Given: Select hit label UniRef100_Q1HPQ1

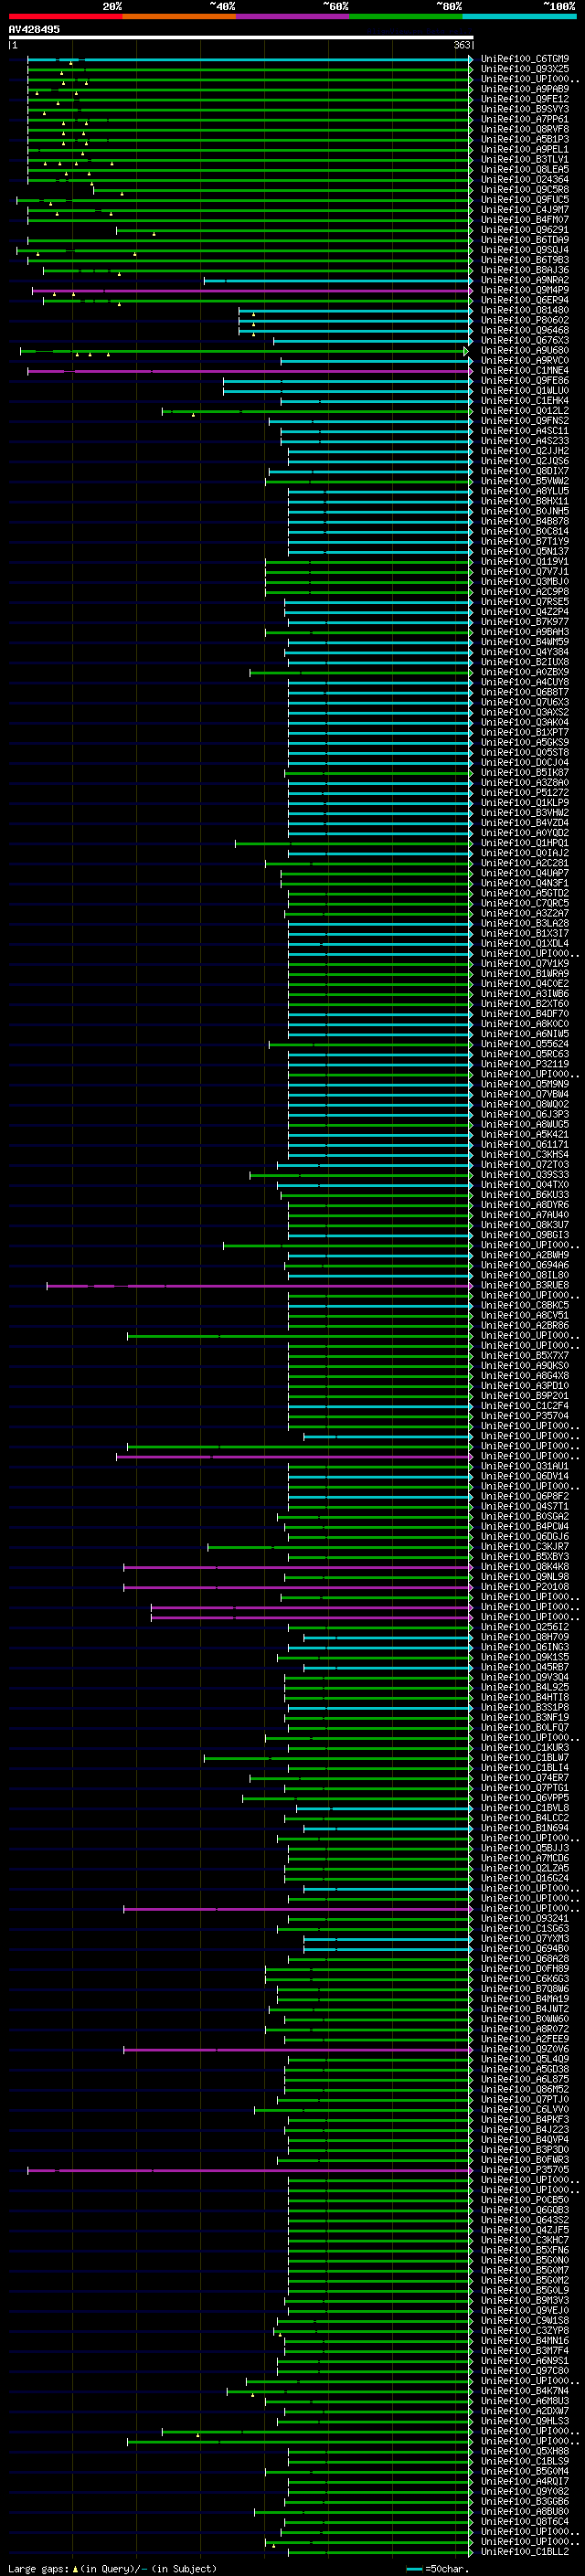Looking at the screenshot, I should tap(524, 843).
